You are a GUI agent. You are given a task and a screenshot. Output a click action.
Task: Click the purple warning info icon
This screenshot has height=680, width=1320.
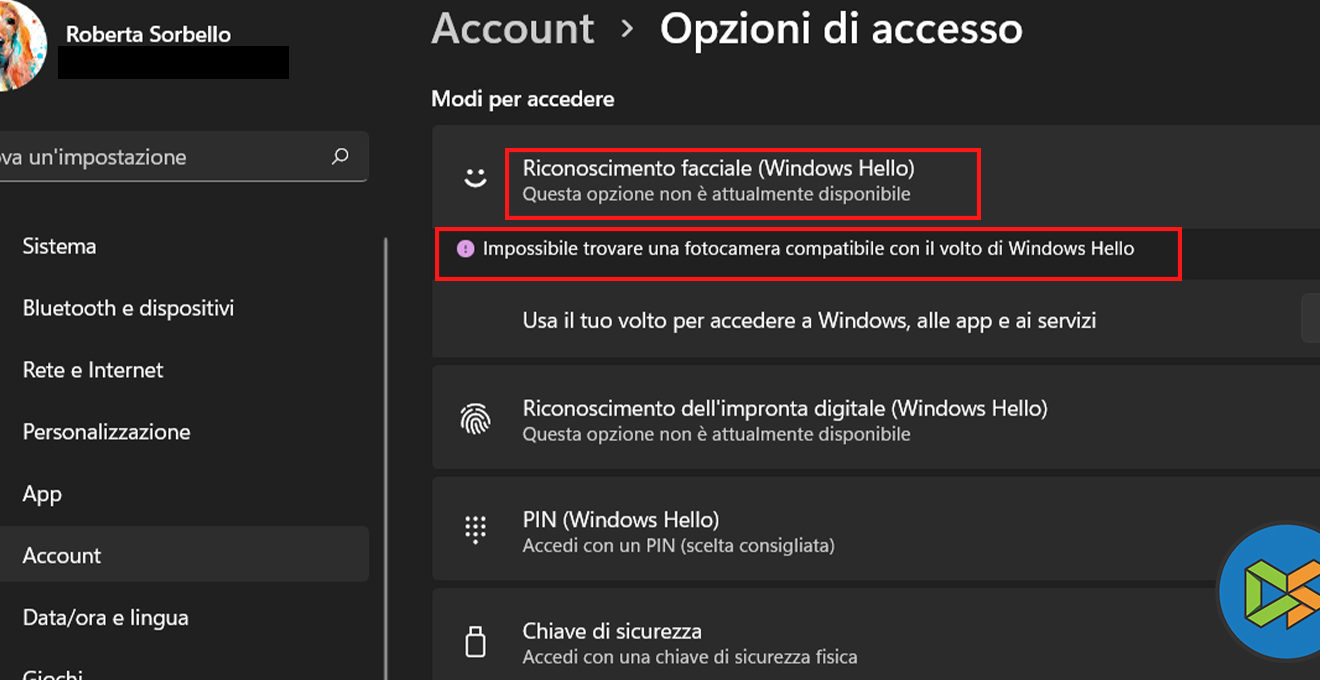(465, 248)
